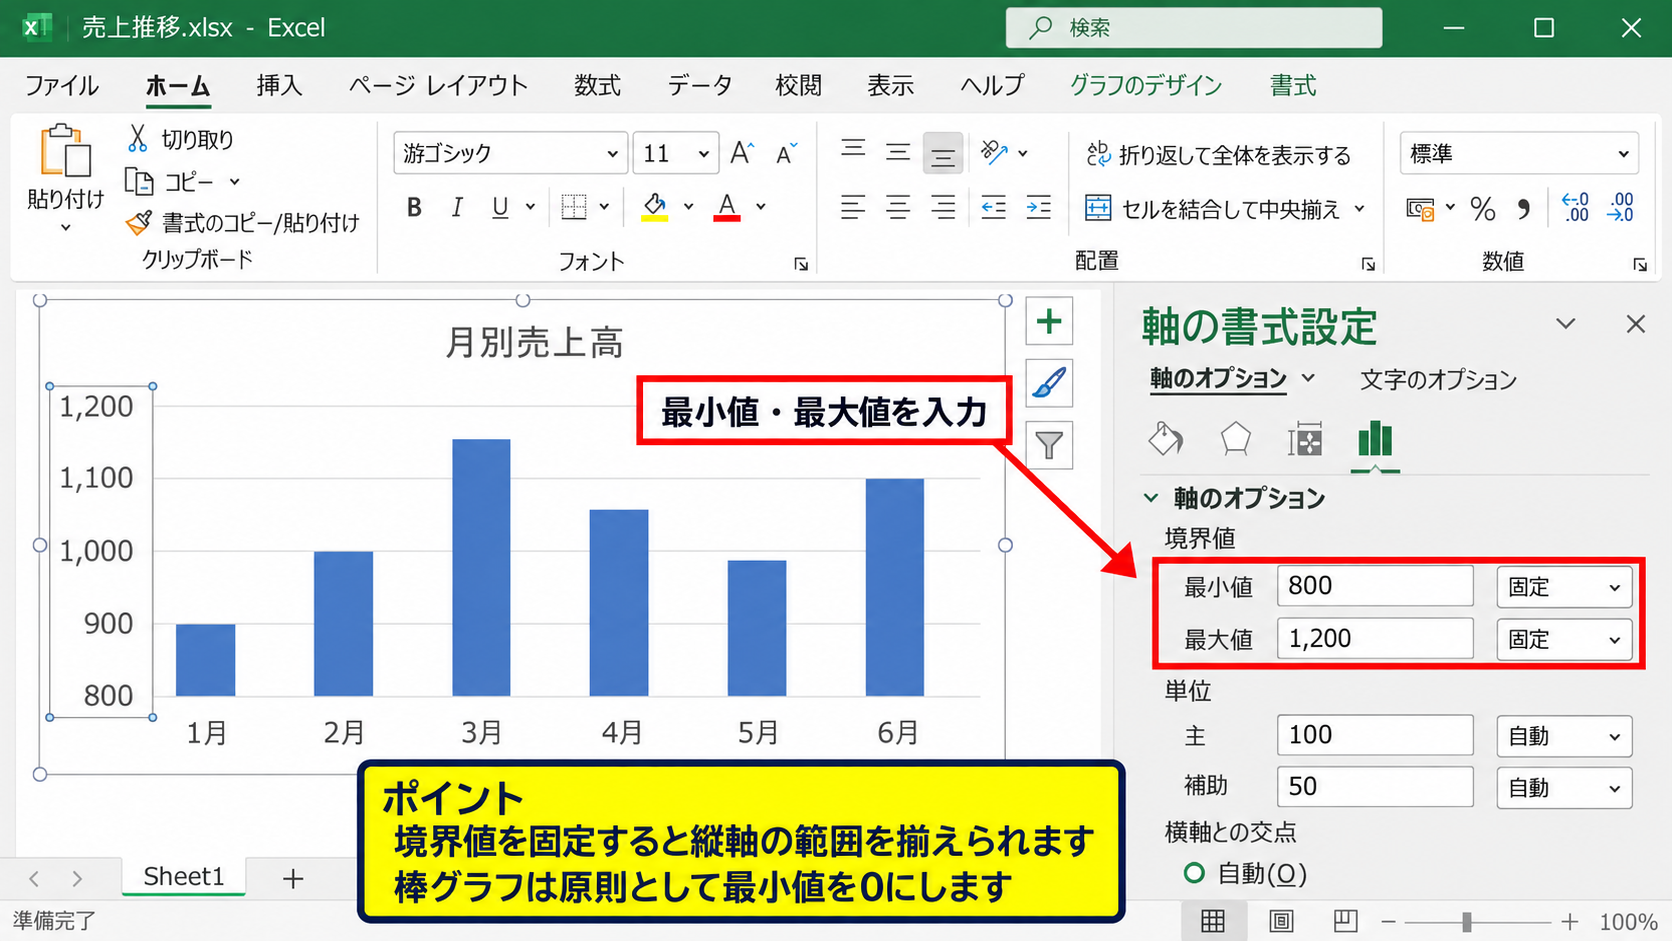Open the 固定 dropdown beside 最小値
This screenshot has width=1672, height=941.
tap(1564, 587)
